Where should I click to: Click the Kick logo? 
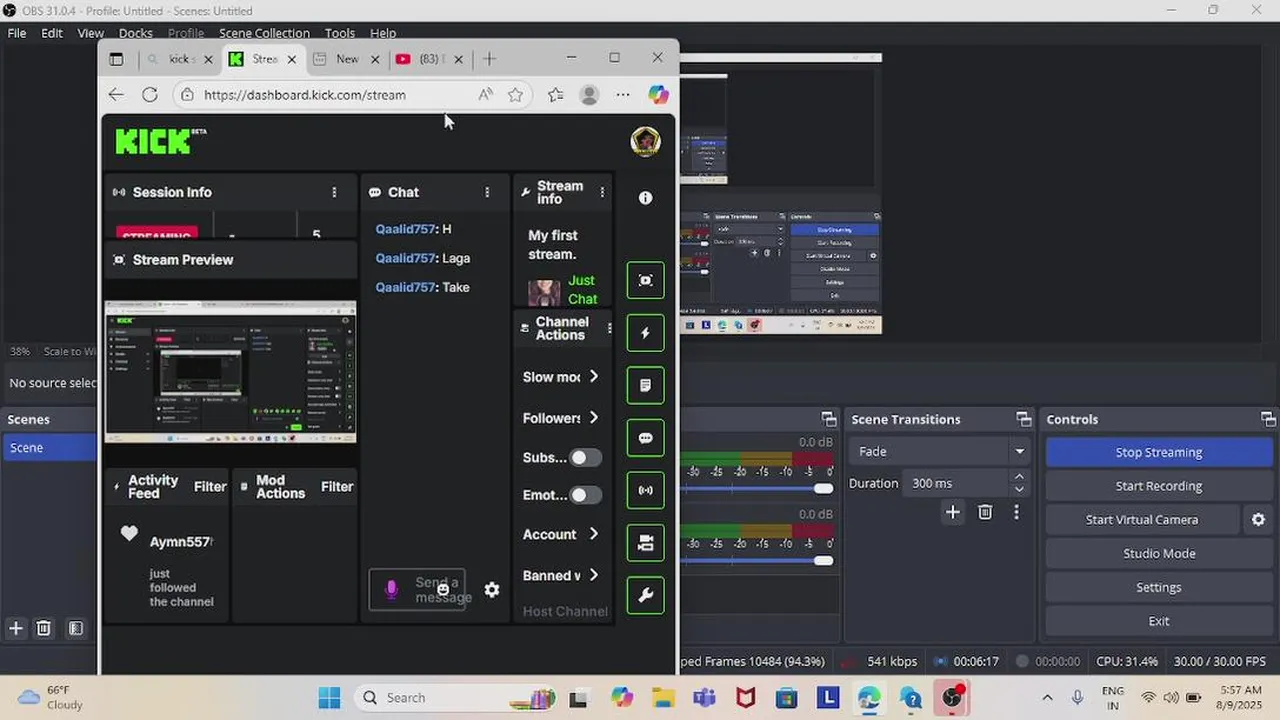pos(160,141)
